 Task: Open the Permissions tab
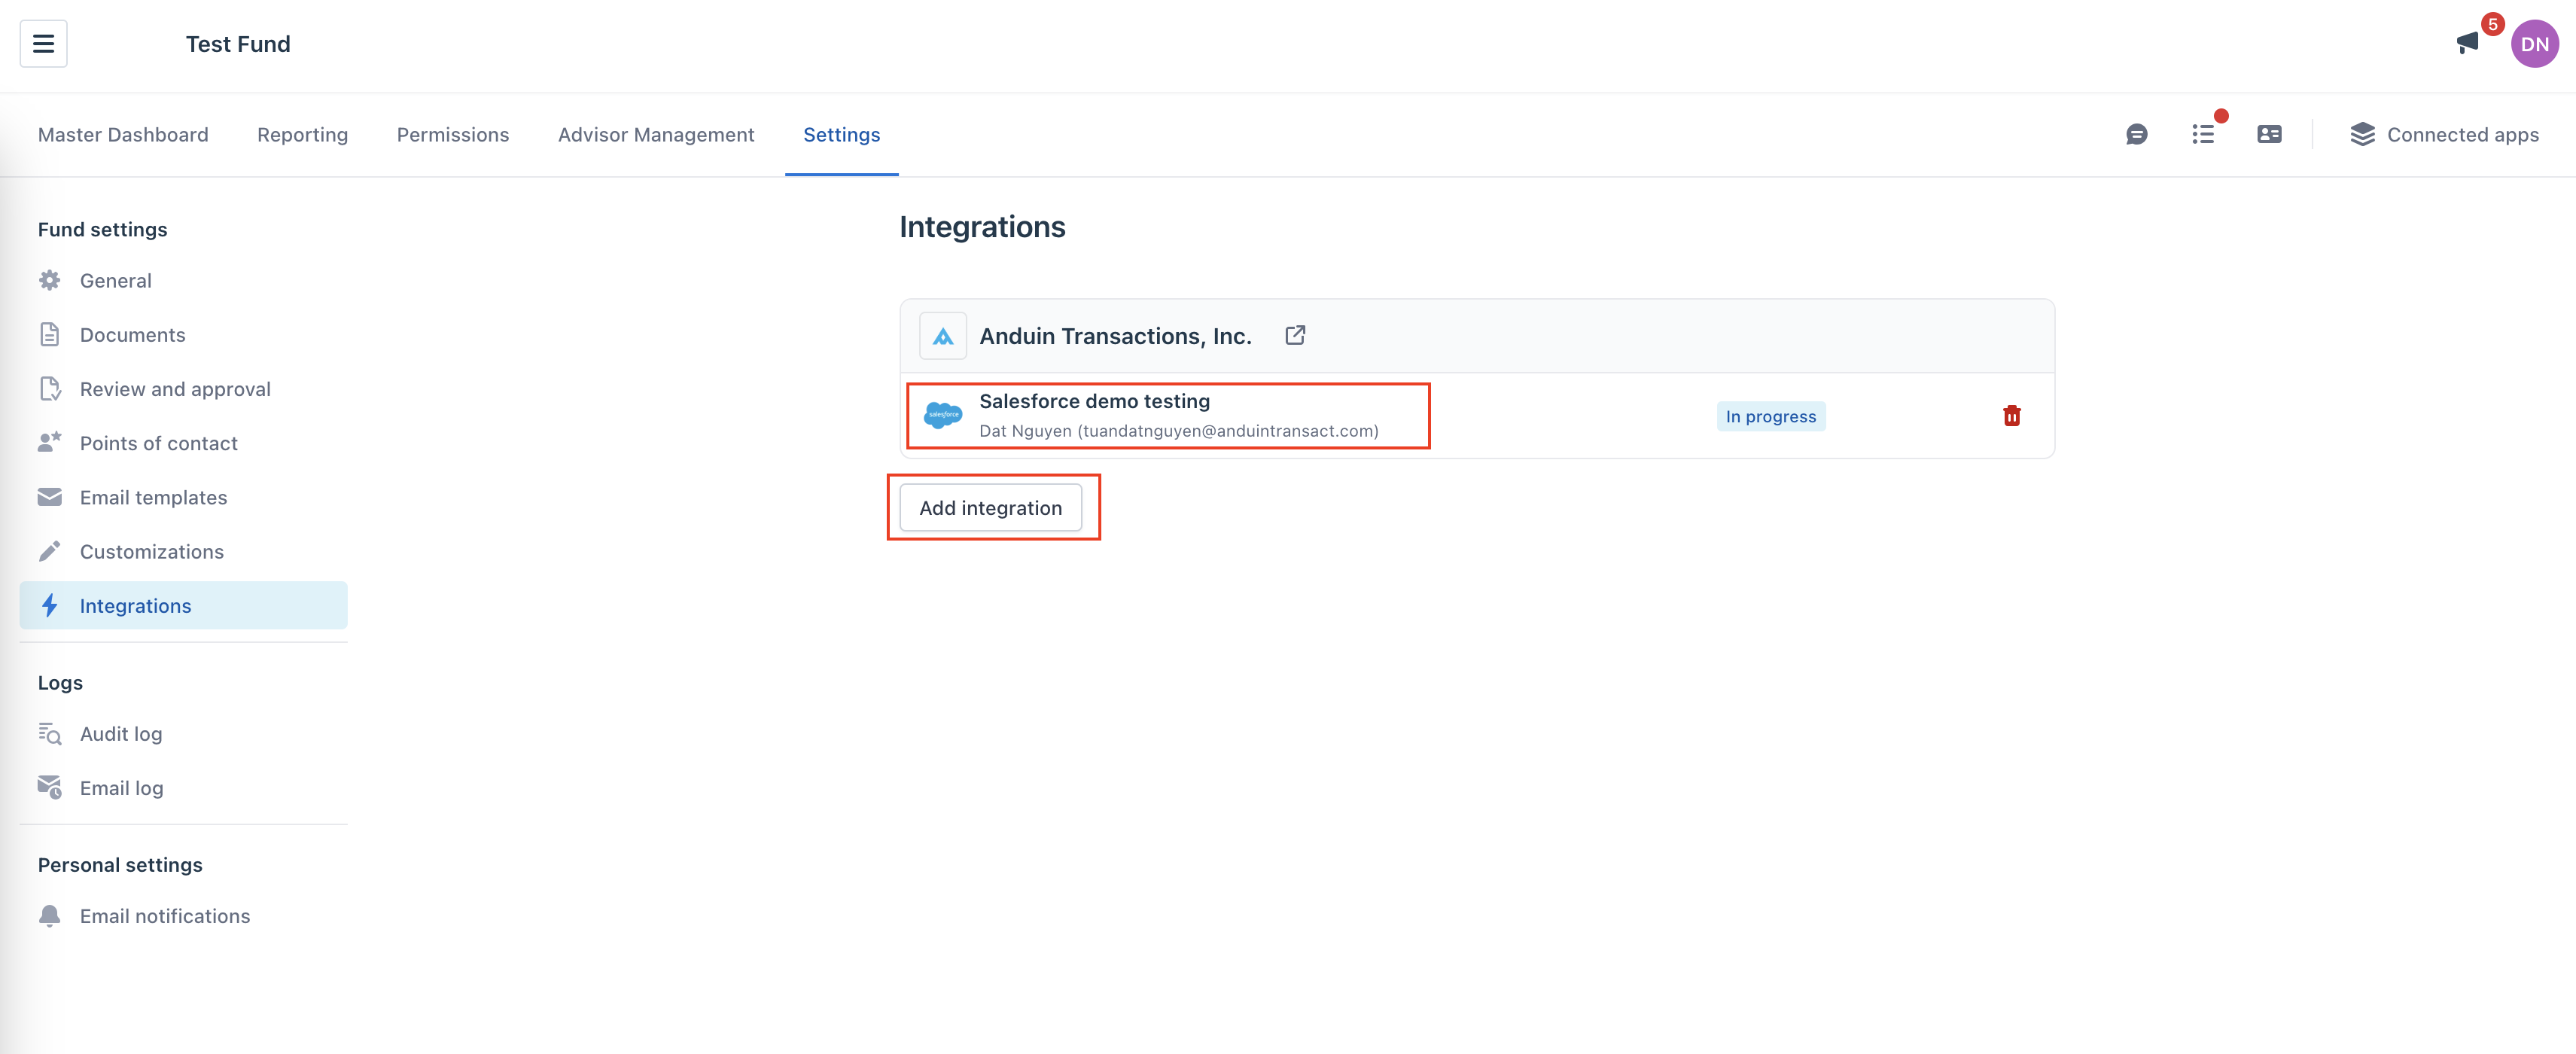[452, 135]
